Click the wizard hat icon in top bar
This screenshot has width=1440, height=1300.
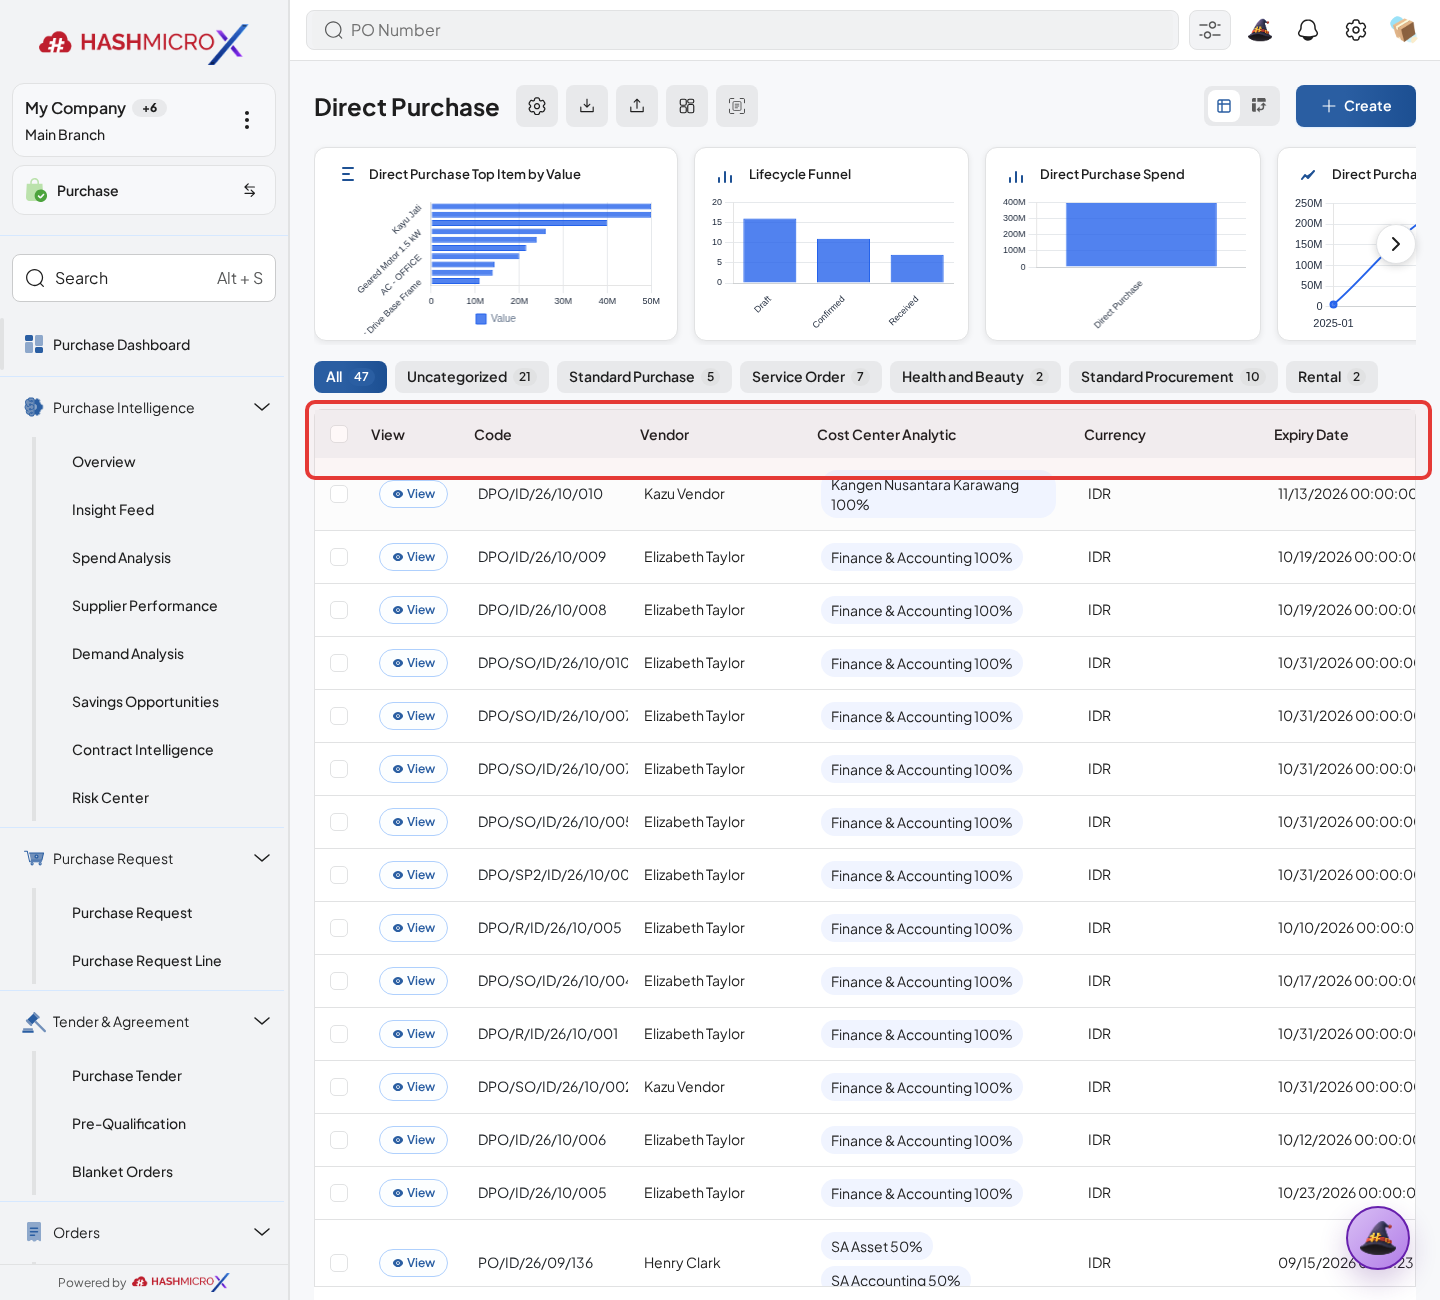pyautogui.click(x=1260, y=30)
